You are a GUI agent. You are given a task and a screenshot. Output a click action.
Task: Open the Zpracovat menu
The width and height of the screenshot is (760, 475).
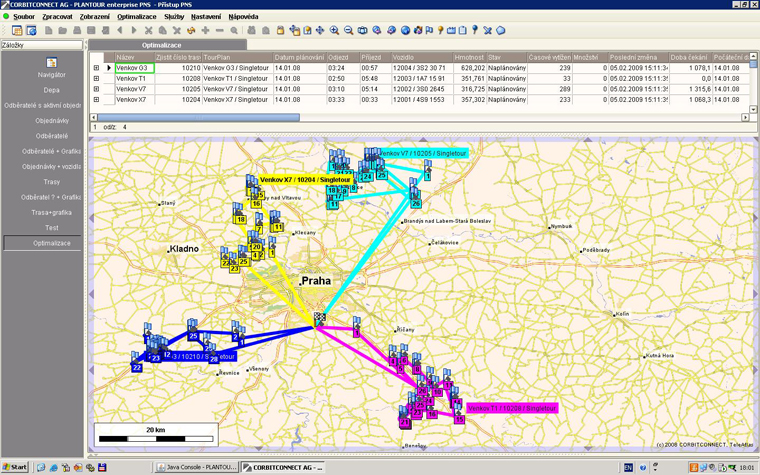(57, 16)
